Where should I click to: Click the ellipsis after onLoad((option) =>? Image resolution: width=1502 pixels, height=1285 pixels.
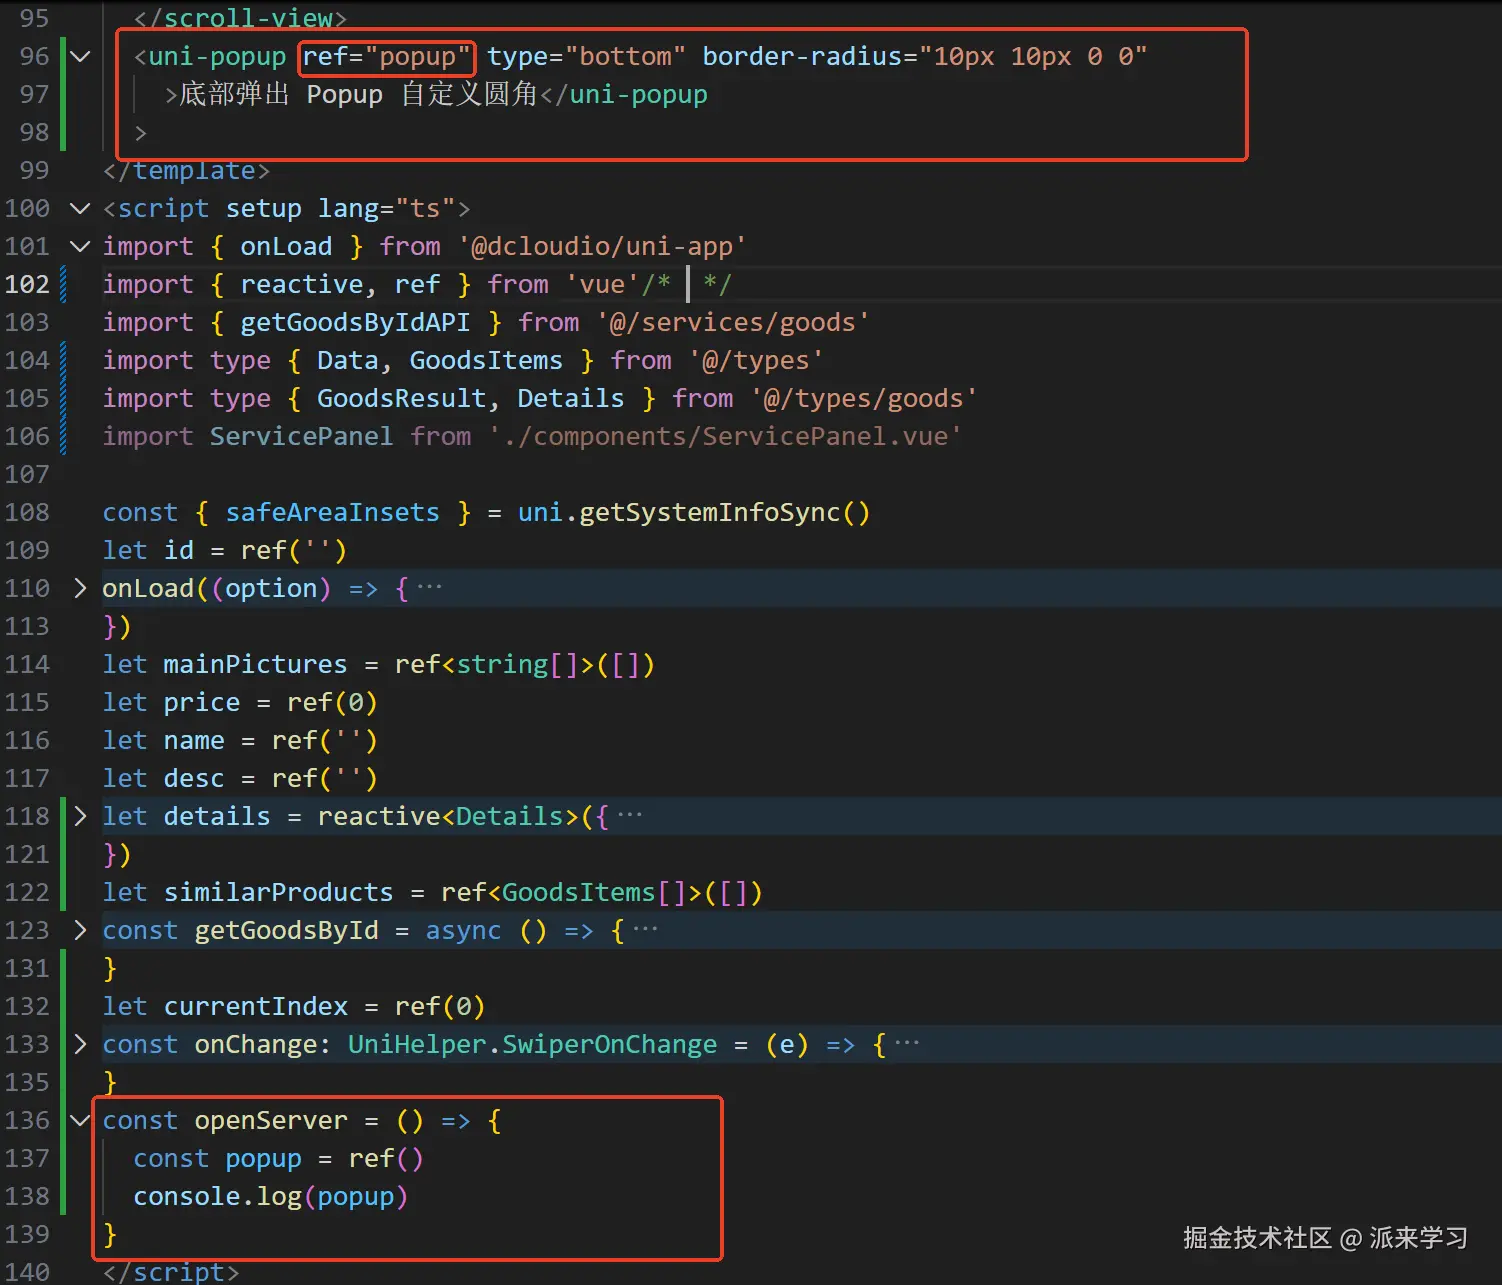pos(429,589)
